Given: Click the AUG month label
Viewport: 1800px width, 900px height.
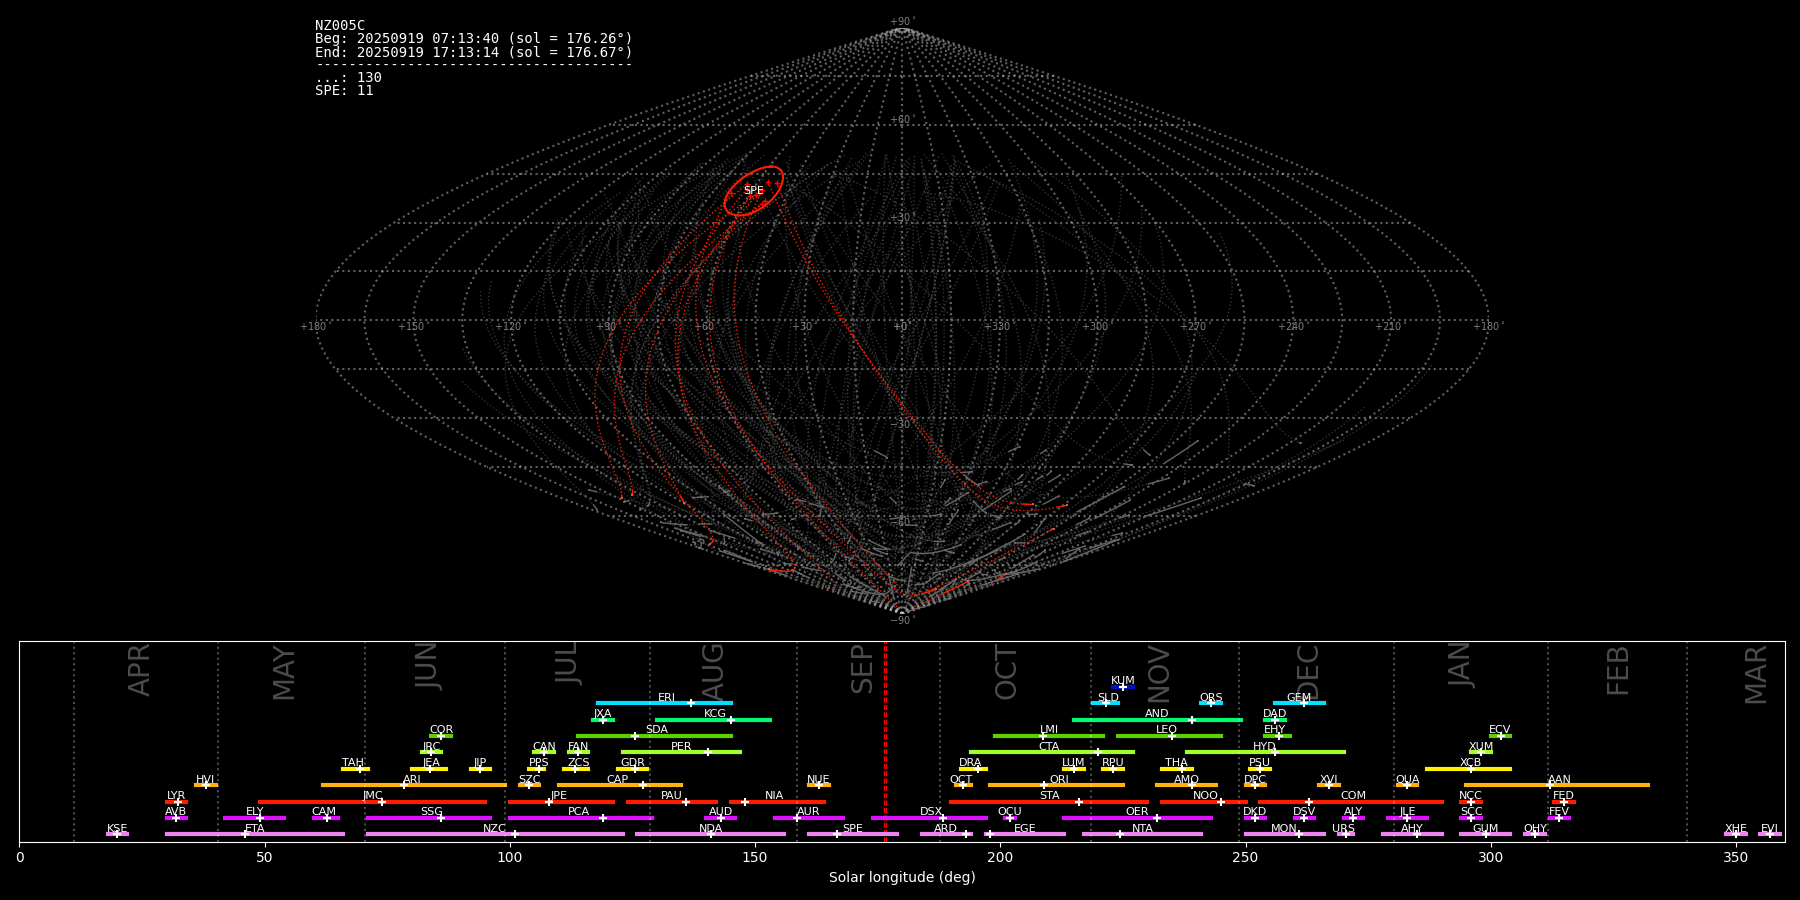Looking at the screenshot, I should [x=713, y=672].
